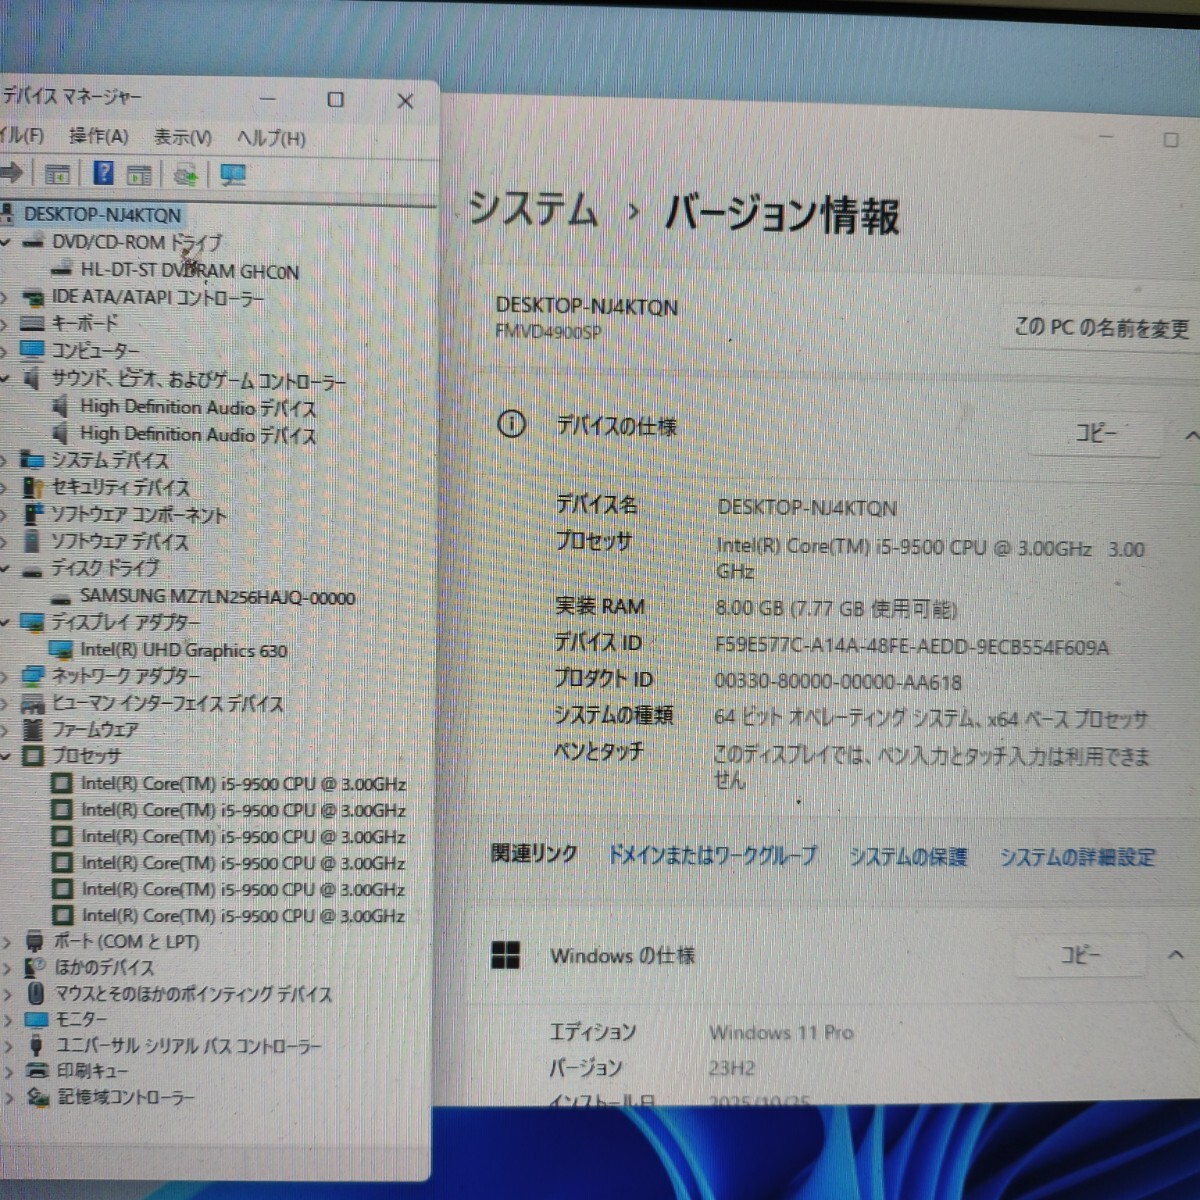Click the scan hardware monitor toolbar icon
The width and height of the screenshot is (1200, 1200).
pyautogui.click(x=233, y=176)
